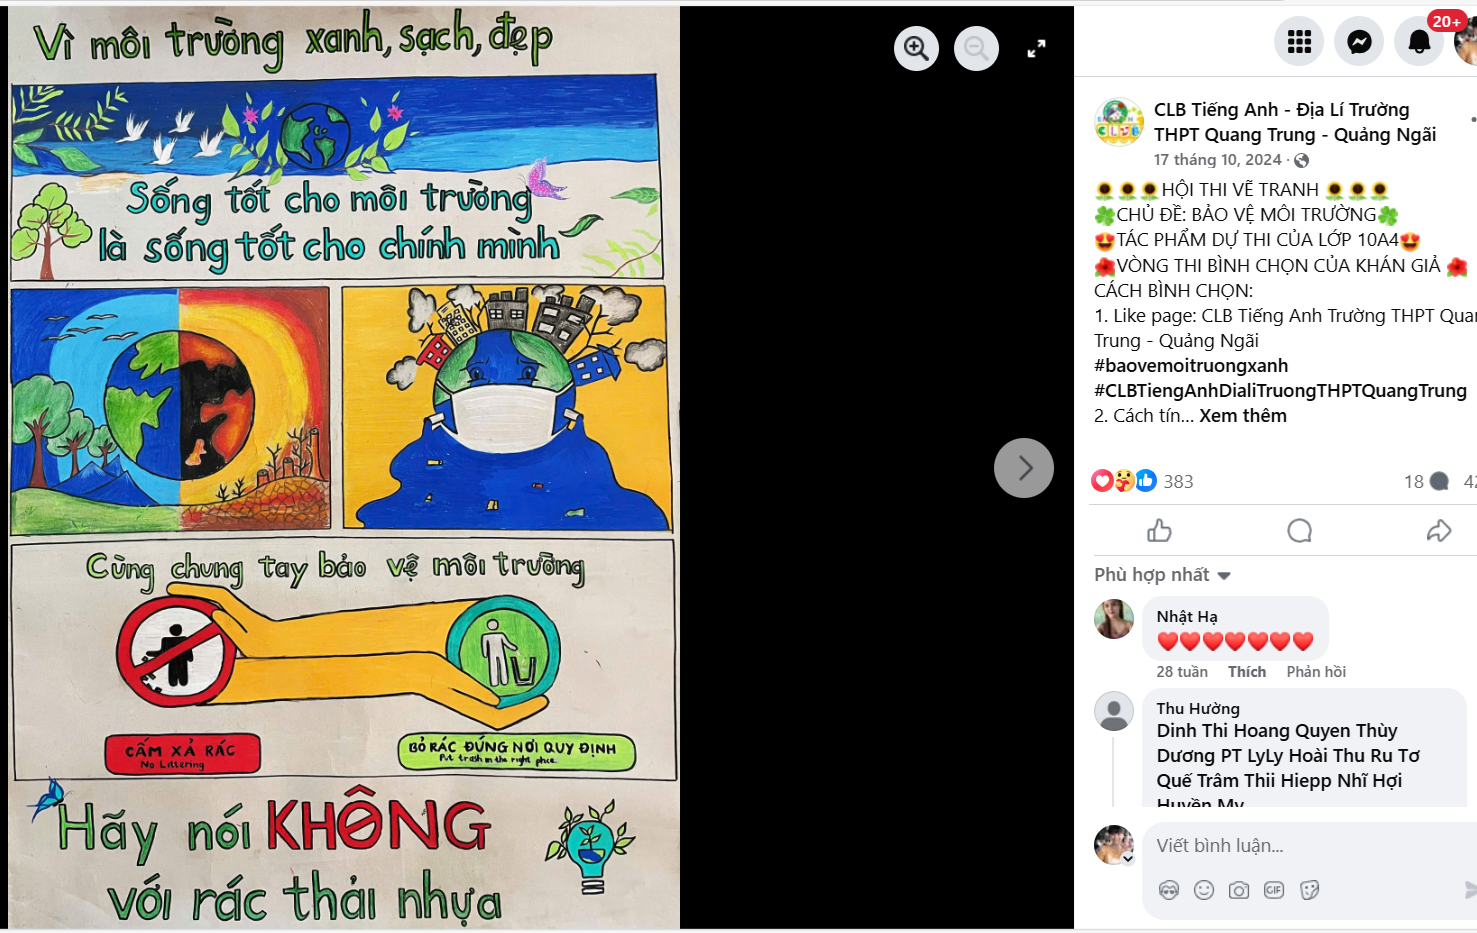The width and height of the screenshot is (1477, 933).
Task: Open Messenger chats
Action: 1359,41
